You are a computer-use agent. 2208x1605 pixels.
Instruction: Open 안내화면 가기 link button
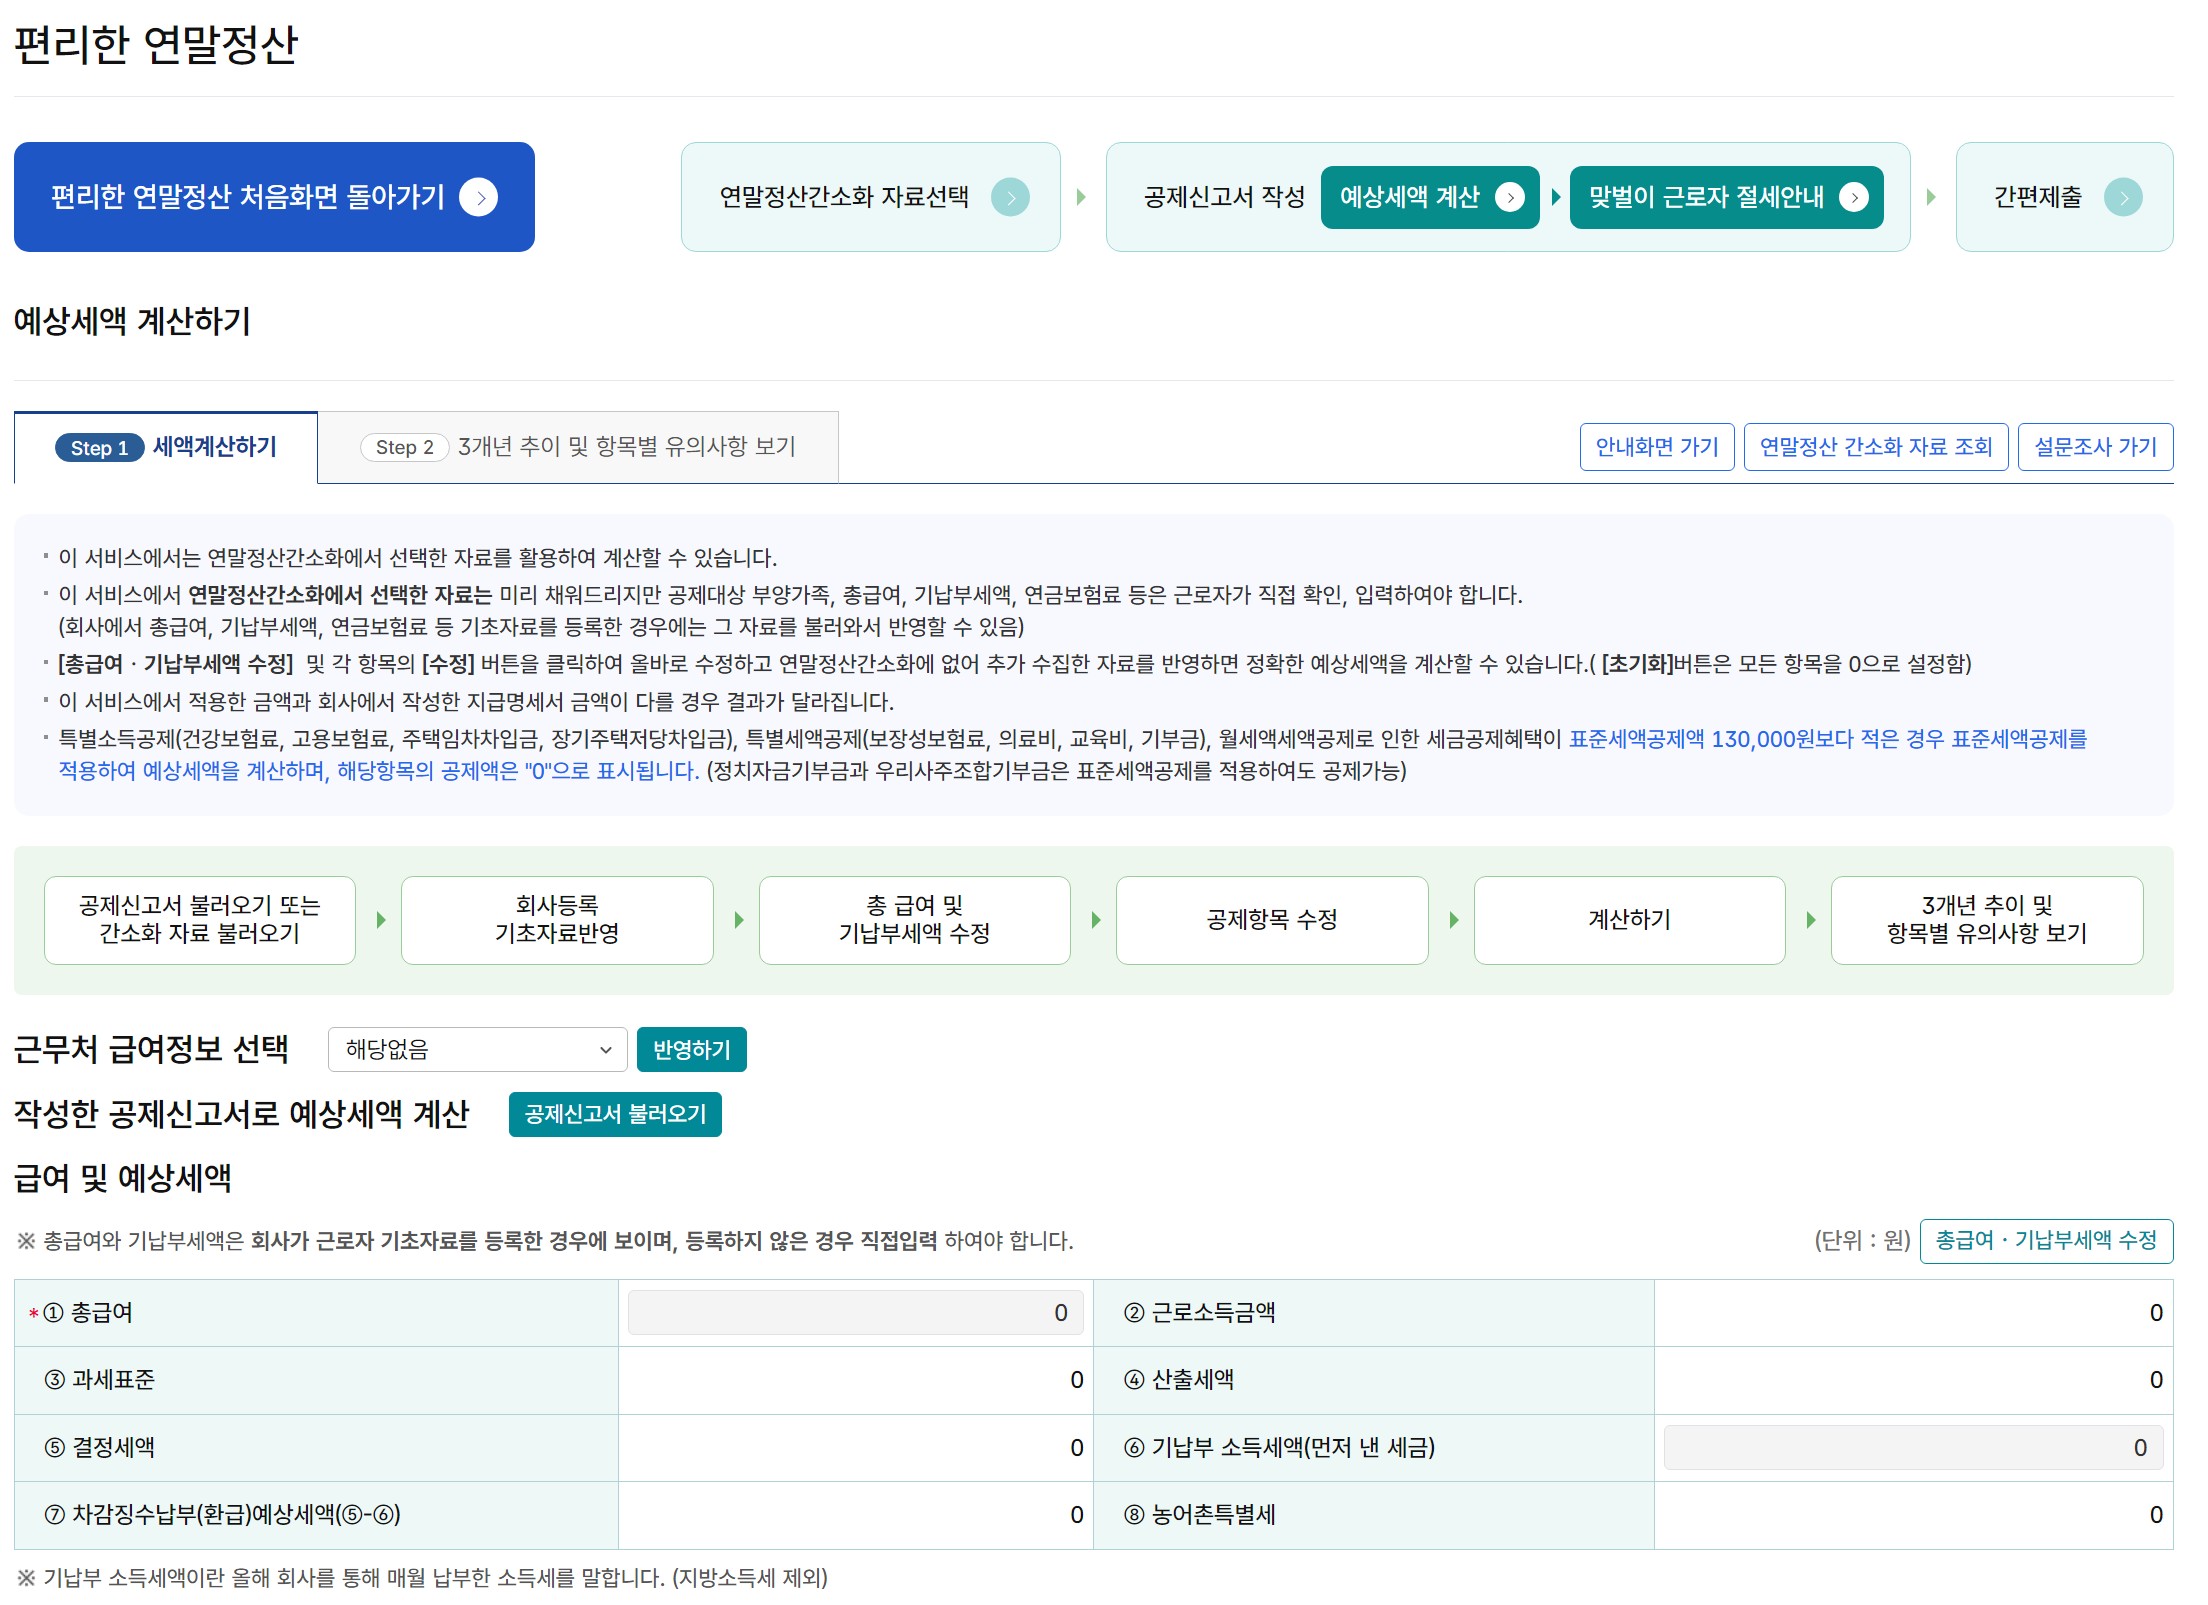(1656, 447)
